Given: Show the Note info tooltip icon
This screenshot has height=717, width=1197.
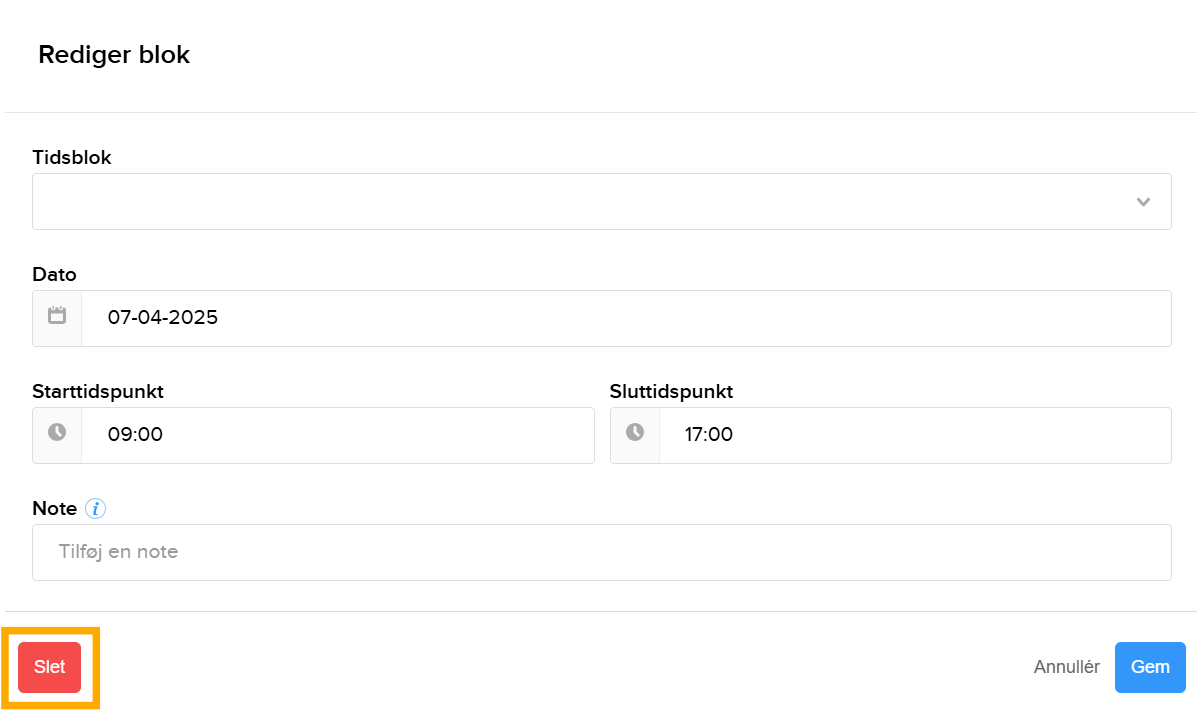Looking at the screenshot, I should point(96,509).
